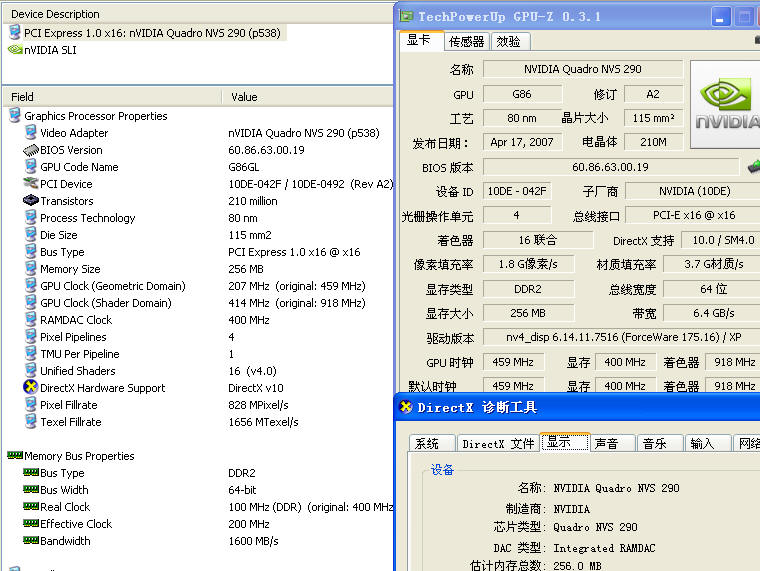Click the BIOS Version chip icon

point(31,150)
